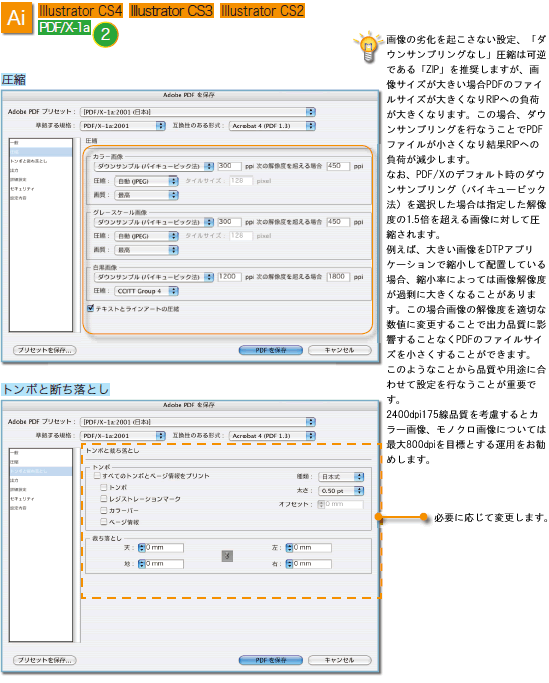The image size is (549, 683).
Task: Open カラー画像 圧縮 自動 (JPEG) dropdown
Action: (x=146, y=181)
